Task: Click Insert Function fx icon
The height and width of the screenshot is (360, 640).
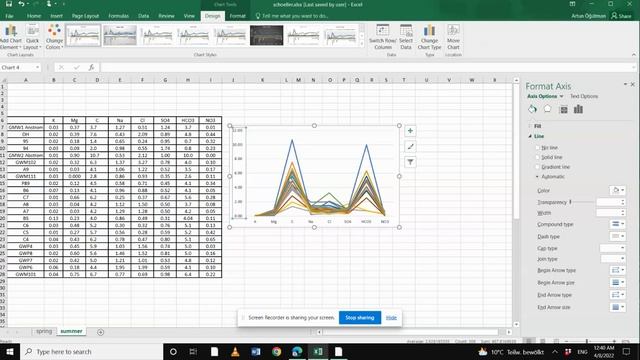Action: (x=91, y=67)
